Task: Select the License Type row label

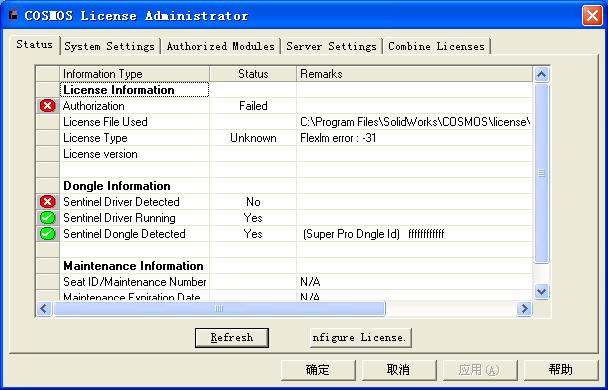Action: tap(135, 138)
